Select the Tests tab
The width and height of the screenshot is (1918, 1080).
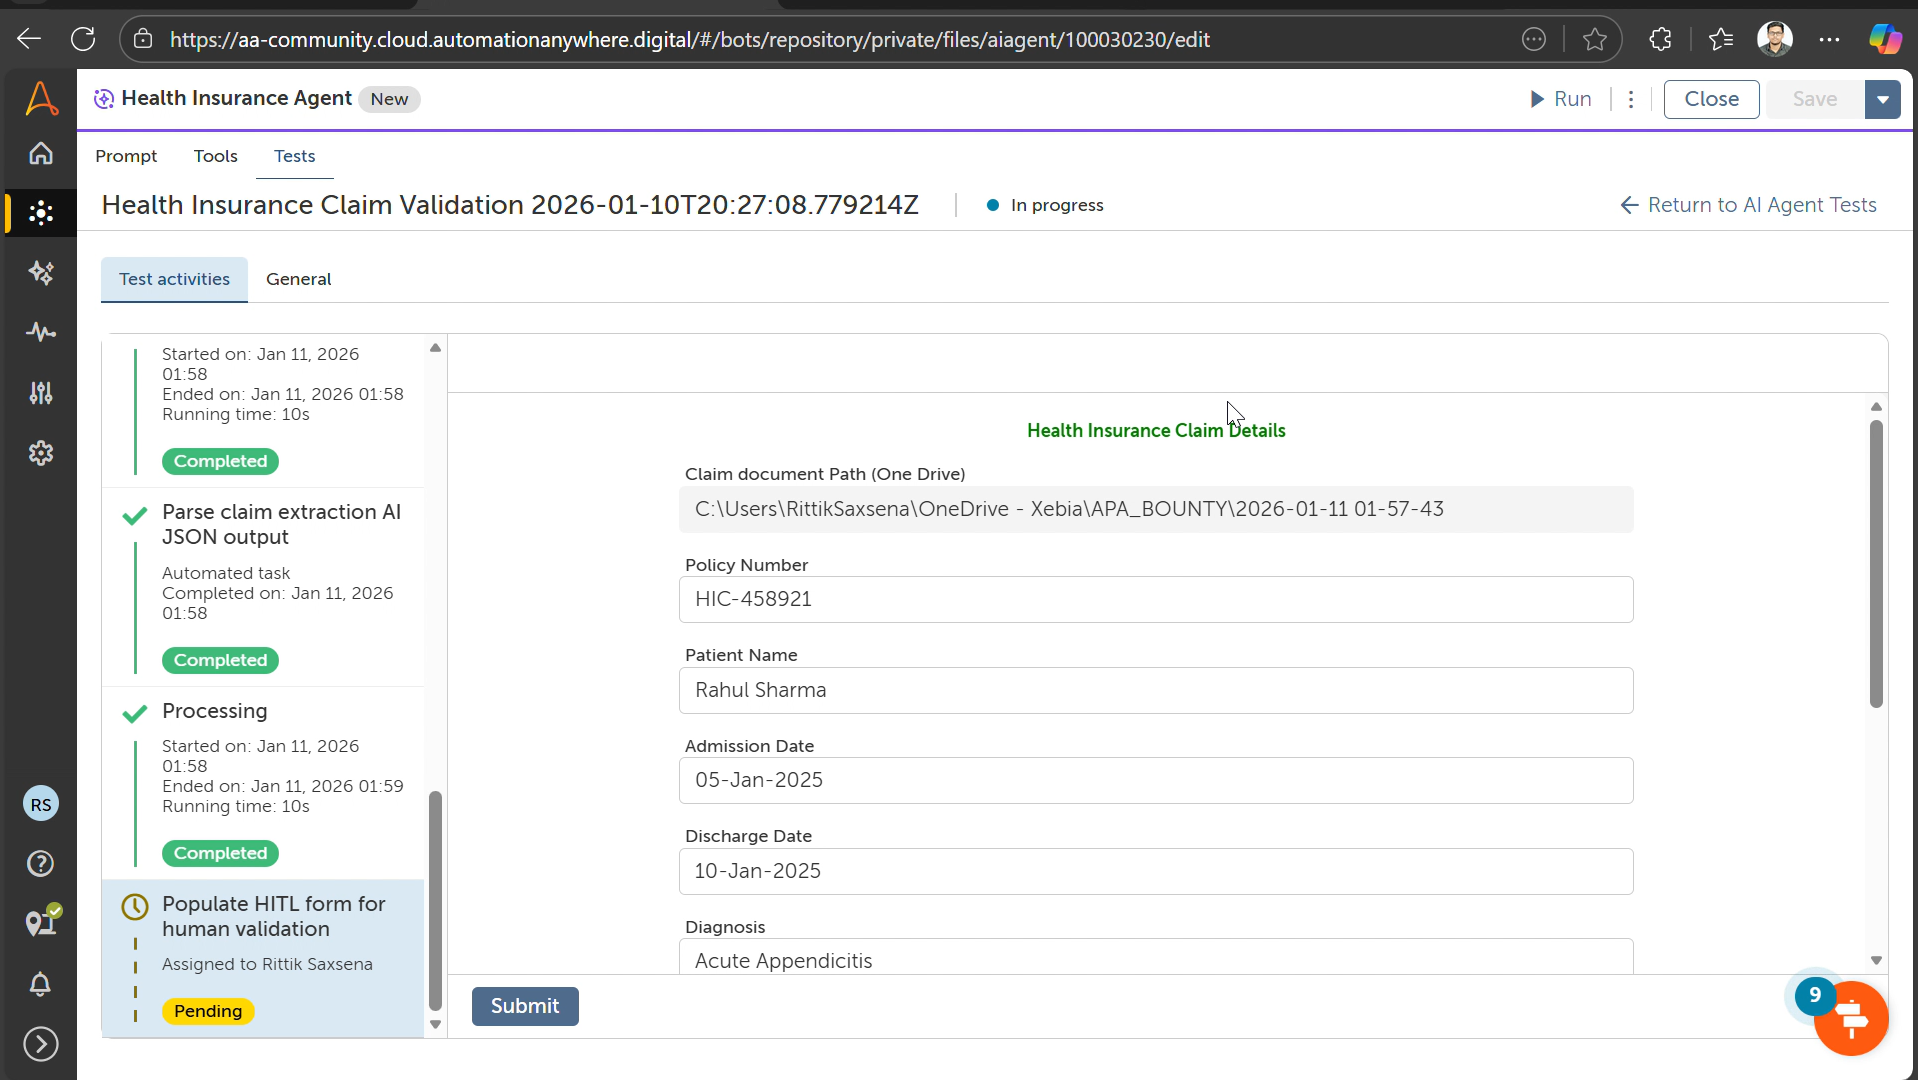pos(295,156)
